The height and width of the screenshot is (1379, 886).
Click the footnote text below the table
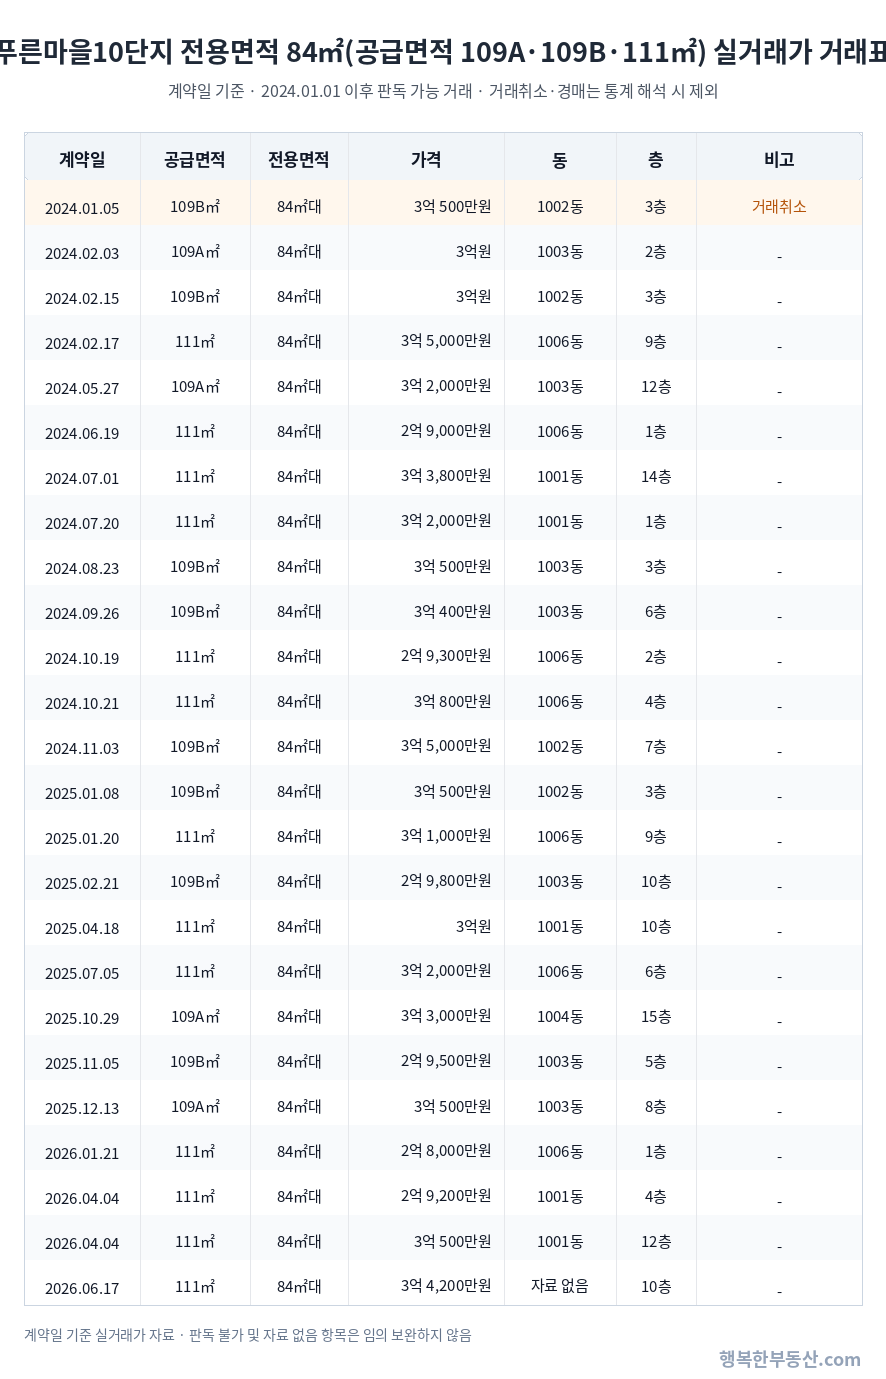pyautogui.click(x=248, y=1335)
